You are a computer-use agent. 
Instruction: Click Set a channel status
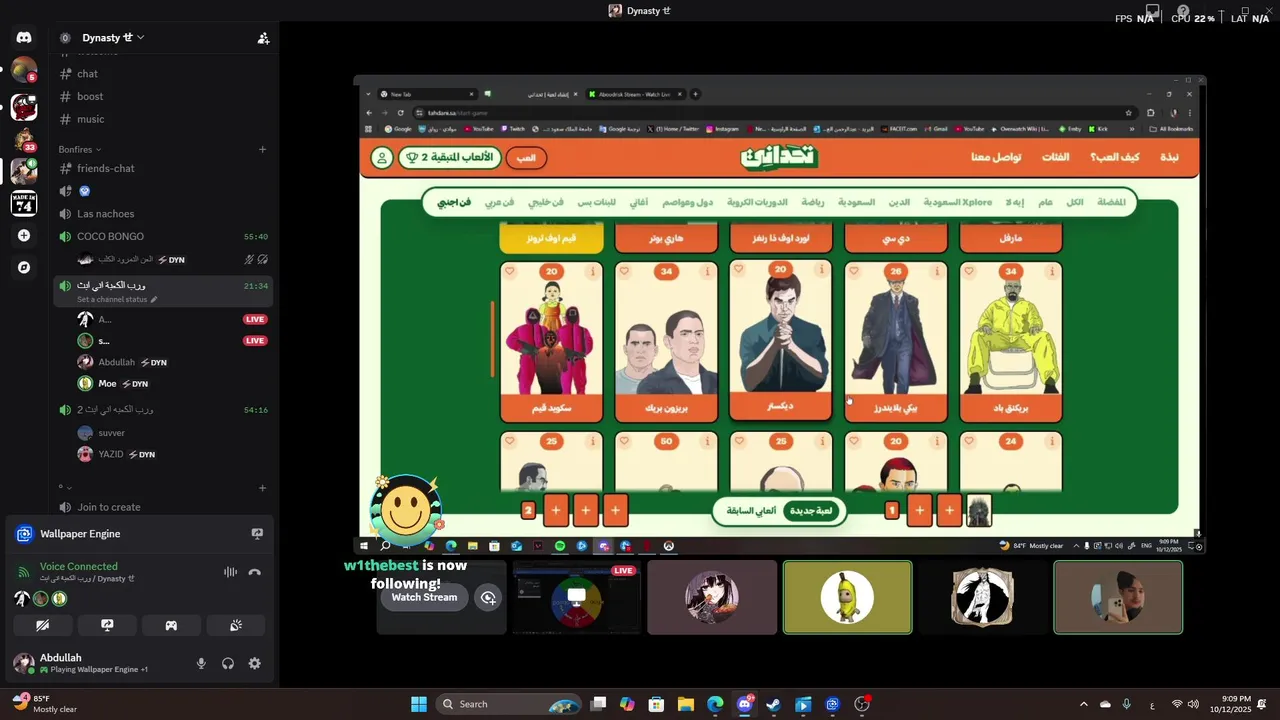[x=117, y=300]
